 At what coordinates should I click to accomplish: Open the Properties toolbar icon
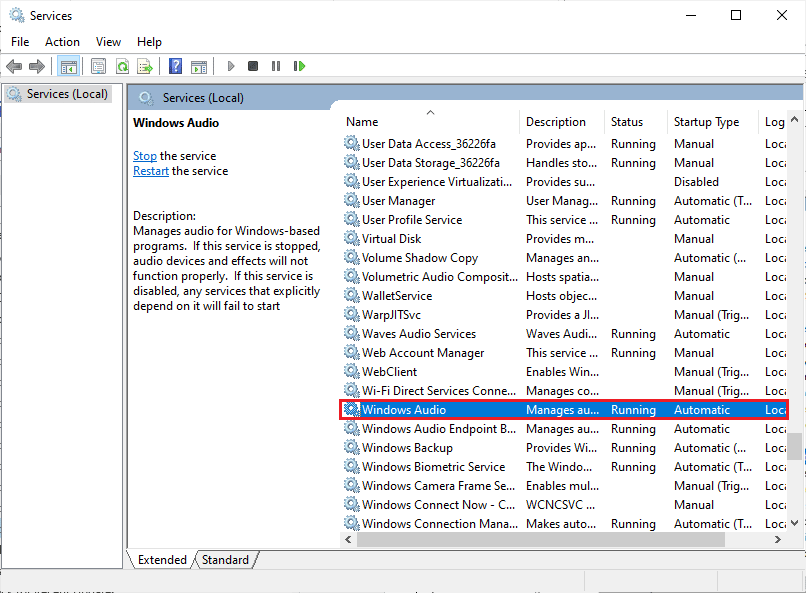point(98,66)
